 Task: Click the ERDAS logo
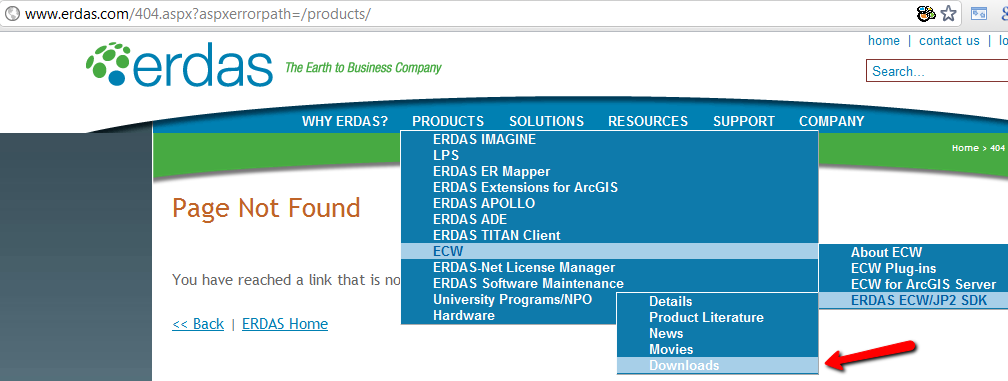(179, 64)
